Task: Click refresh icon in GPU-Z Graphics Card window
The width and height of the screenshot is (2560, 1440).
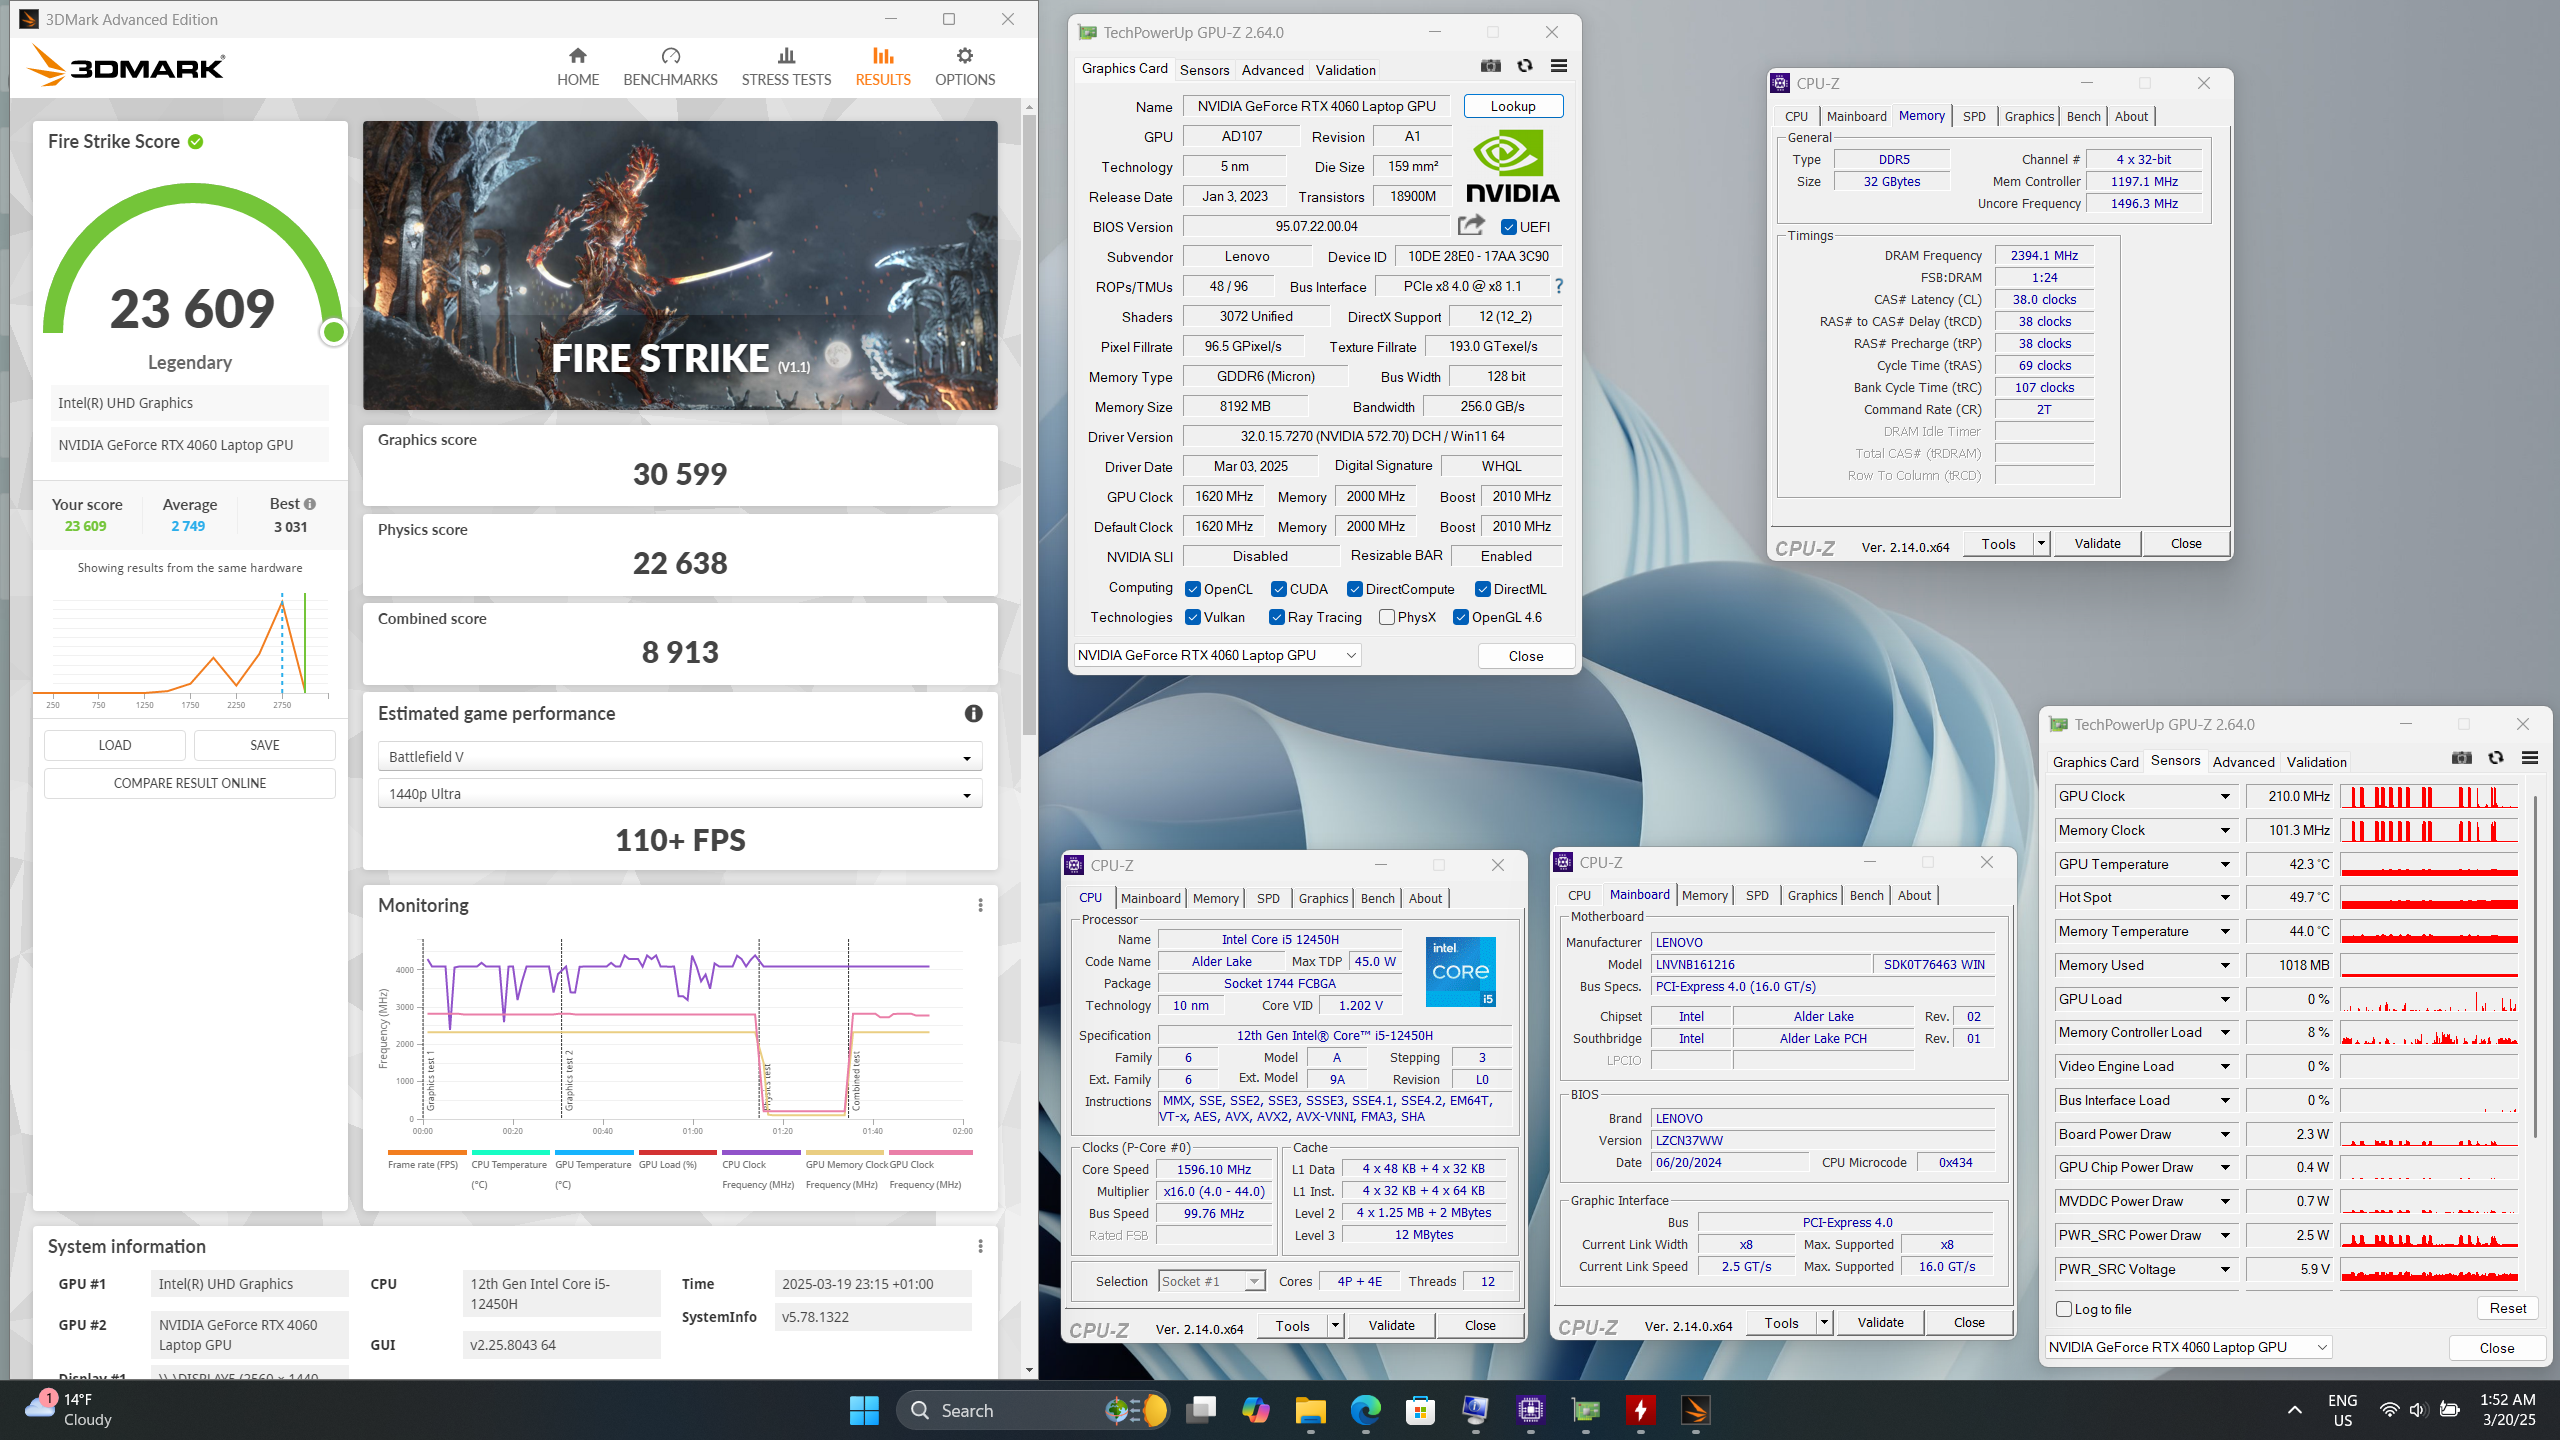Action: (x=1525, y=66)
